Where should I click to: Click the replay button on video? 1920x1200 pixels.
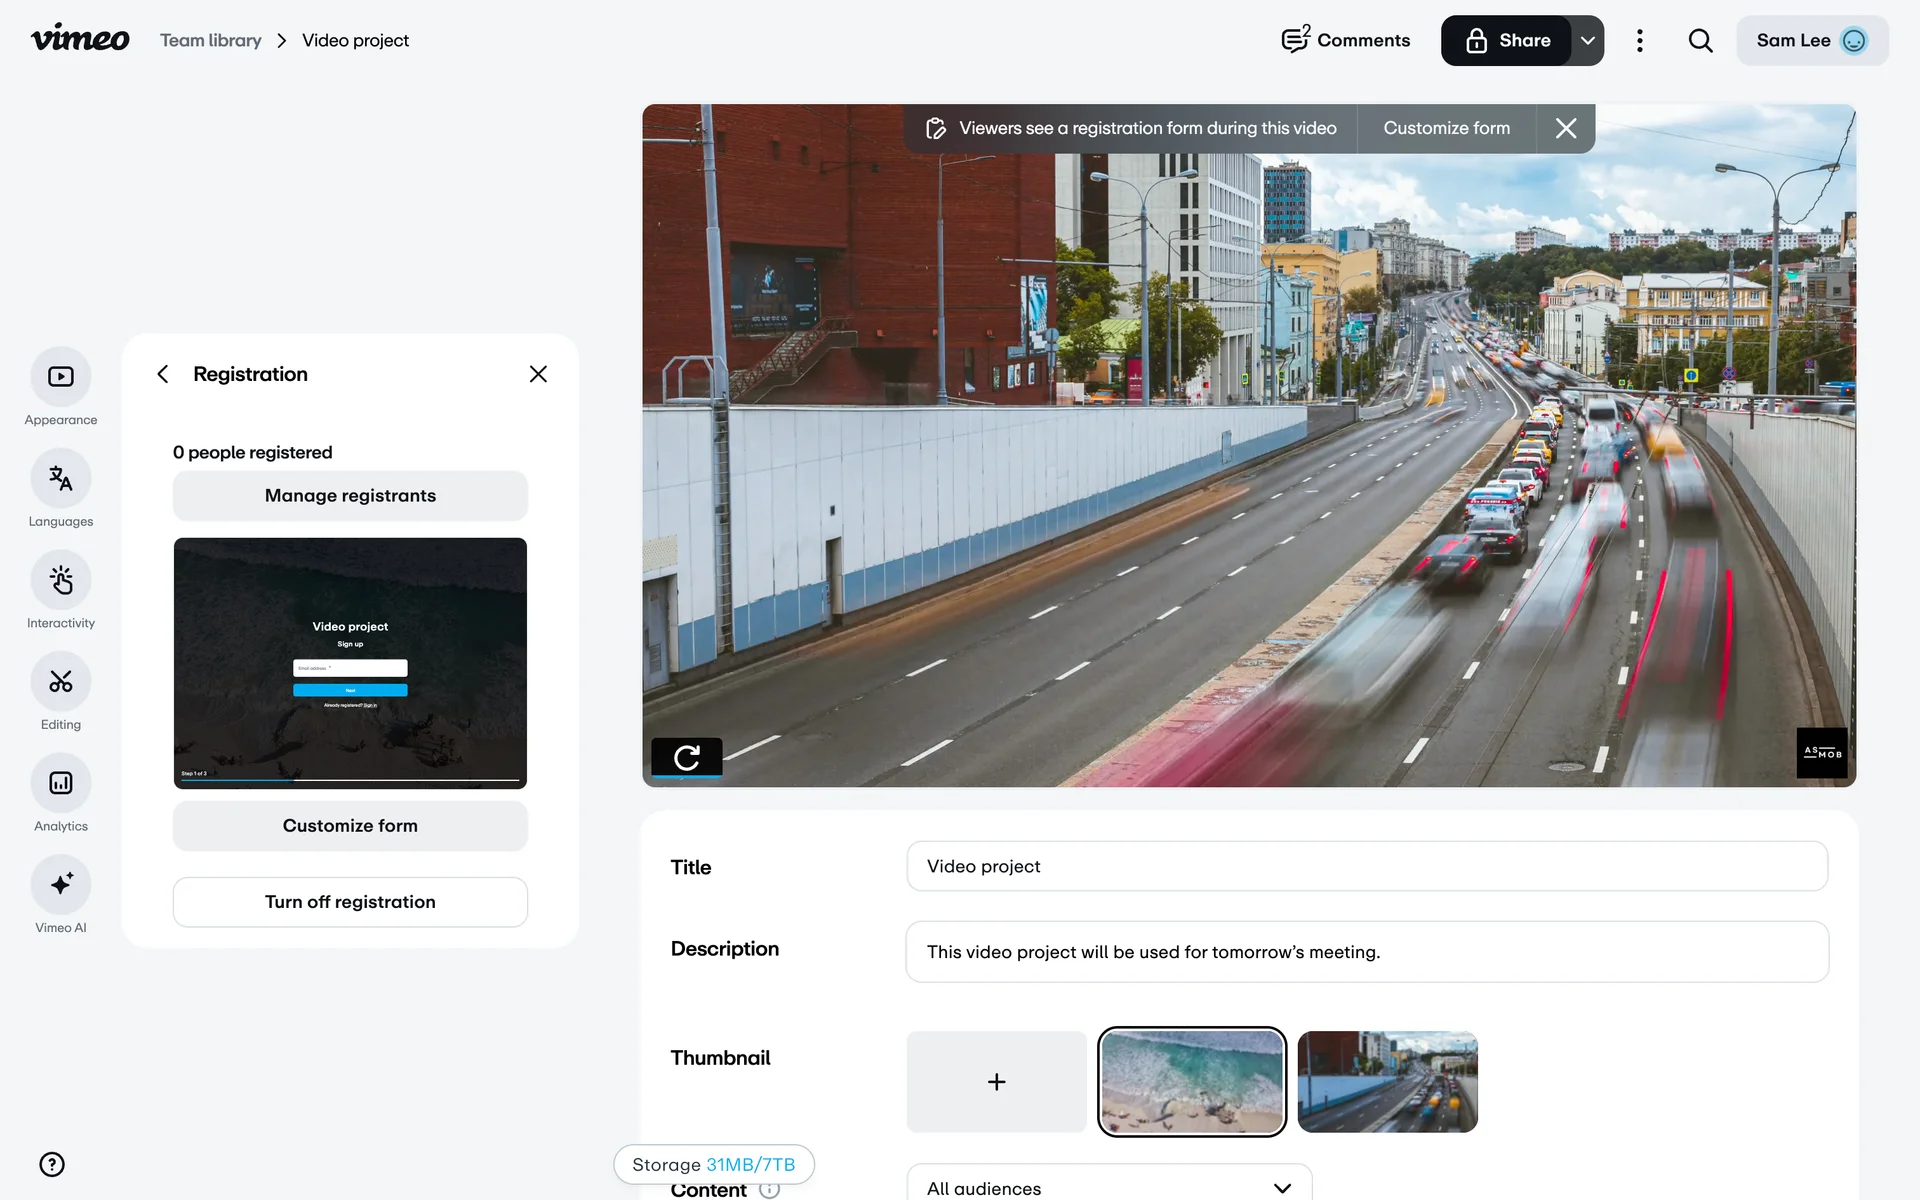[687, 758]
